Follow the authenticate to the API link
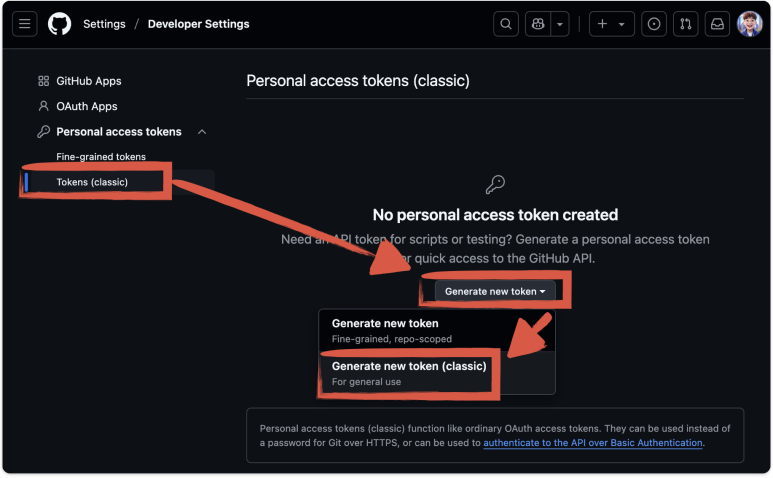The height and width of the screenshot is (478, 773). [x=593, y=443]
